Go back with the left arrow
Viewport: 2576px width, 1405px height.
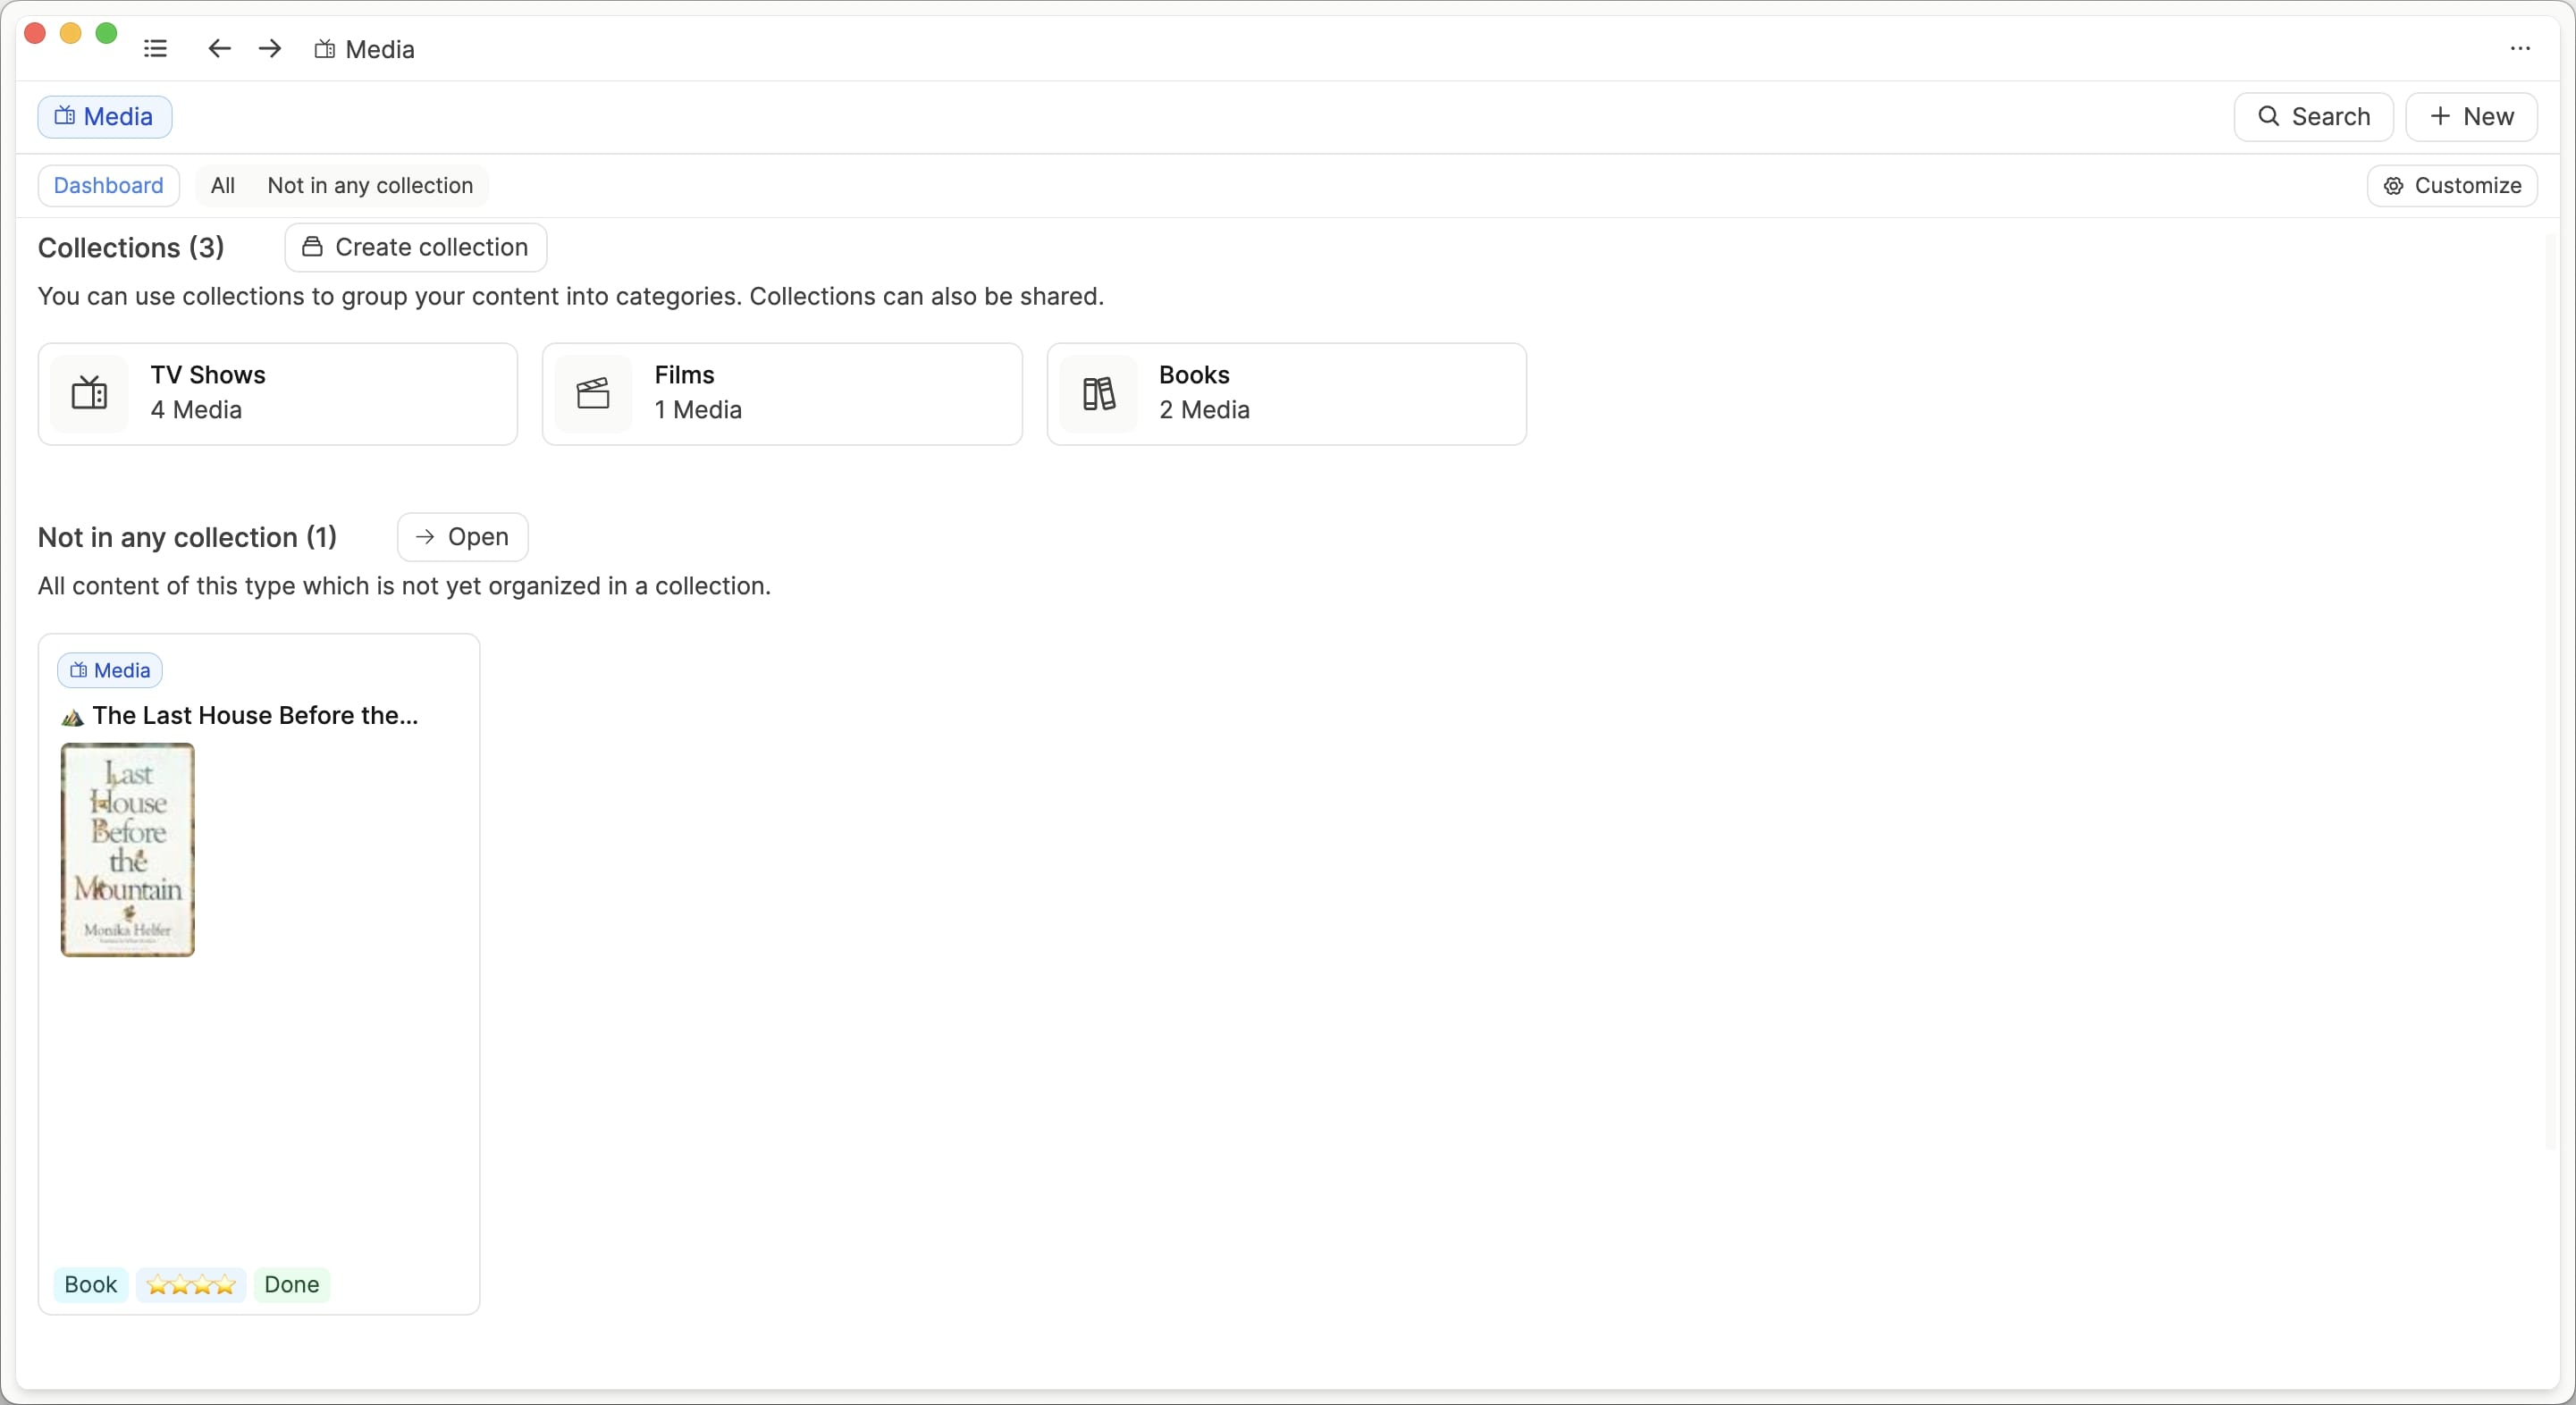pos(219,48)
